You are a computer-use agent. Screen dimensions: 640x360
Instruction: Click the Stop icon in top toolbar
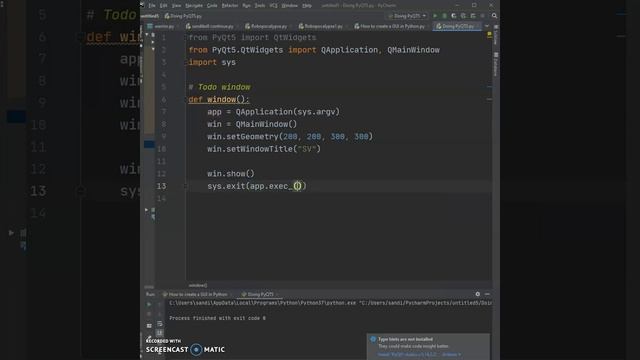pyautogui.click(x=482, y=16)
